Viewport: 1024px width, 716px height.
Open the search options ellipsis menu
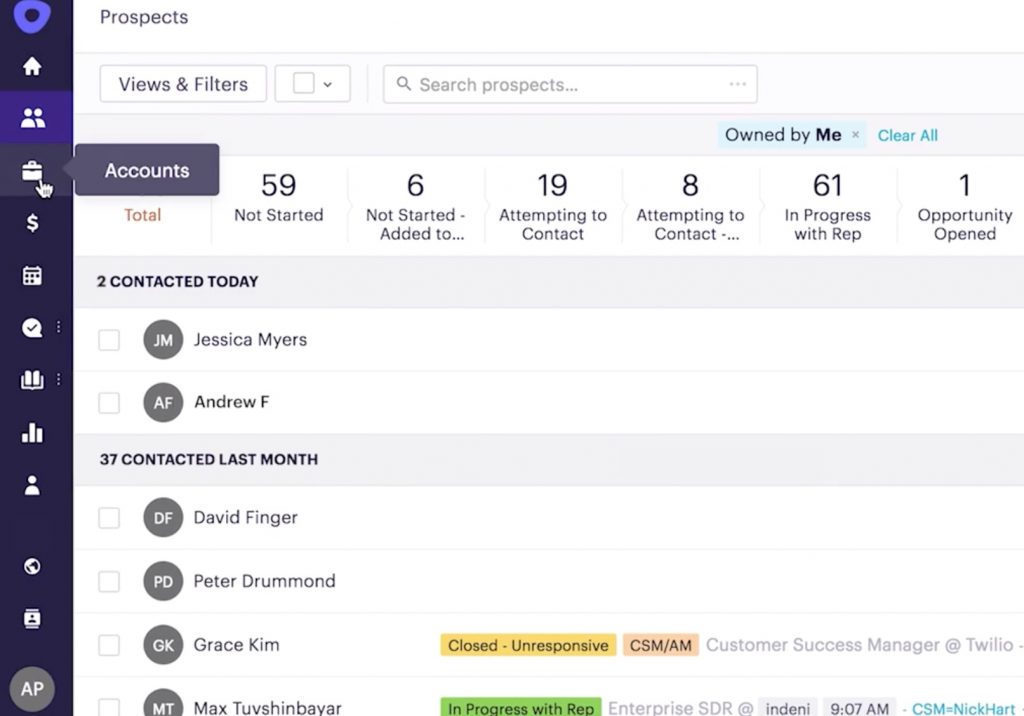(x=737, y=84)
